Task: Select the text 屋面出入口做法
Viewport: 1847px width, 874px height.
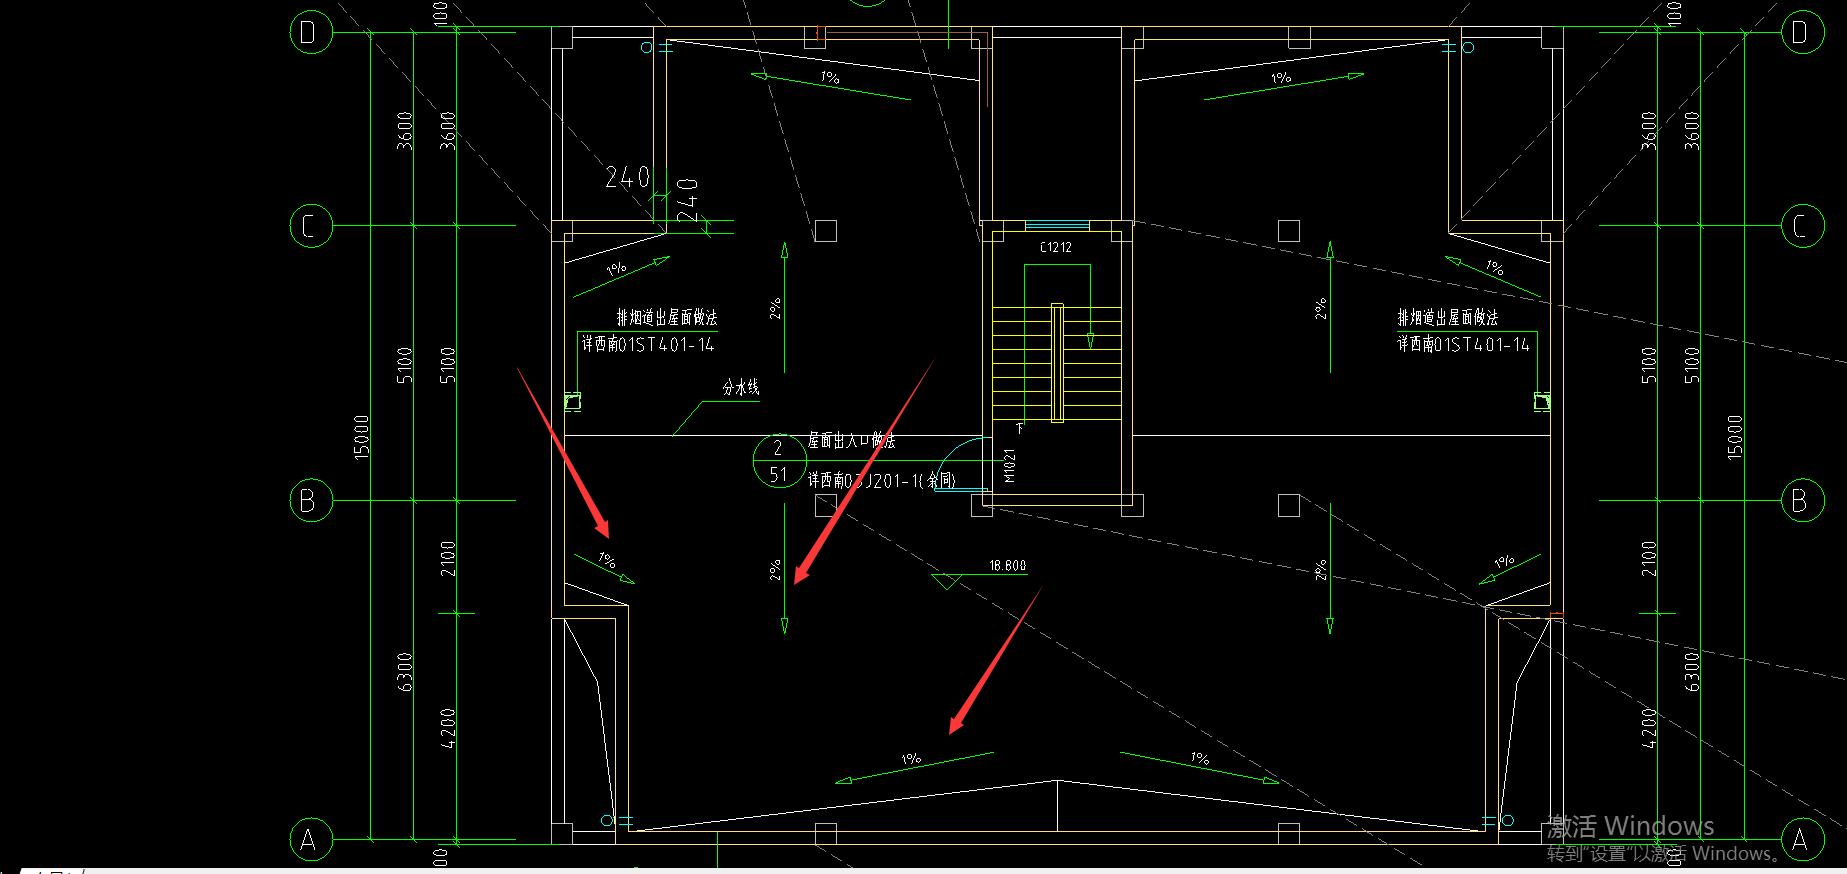Action: pyautogui.click(x=851, y=441)
